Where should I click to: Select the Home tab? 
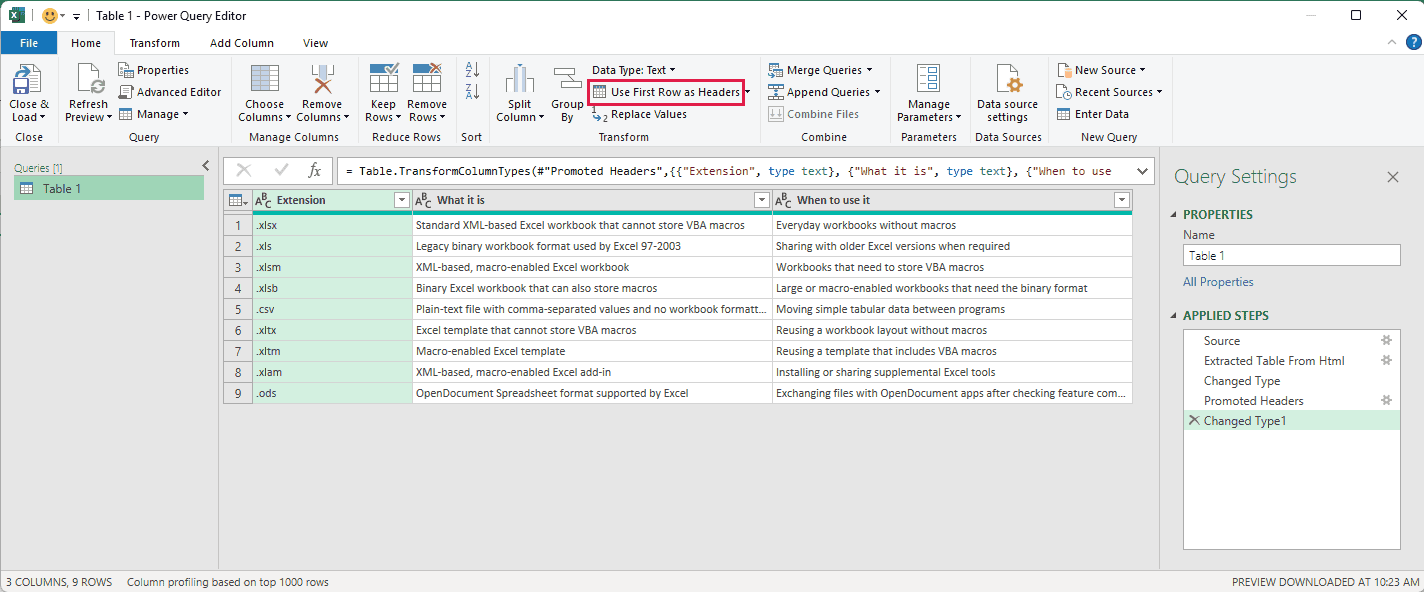(x=86, y=43)
